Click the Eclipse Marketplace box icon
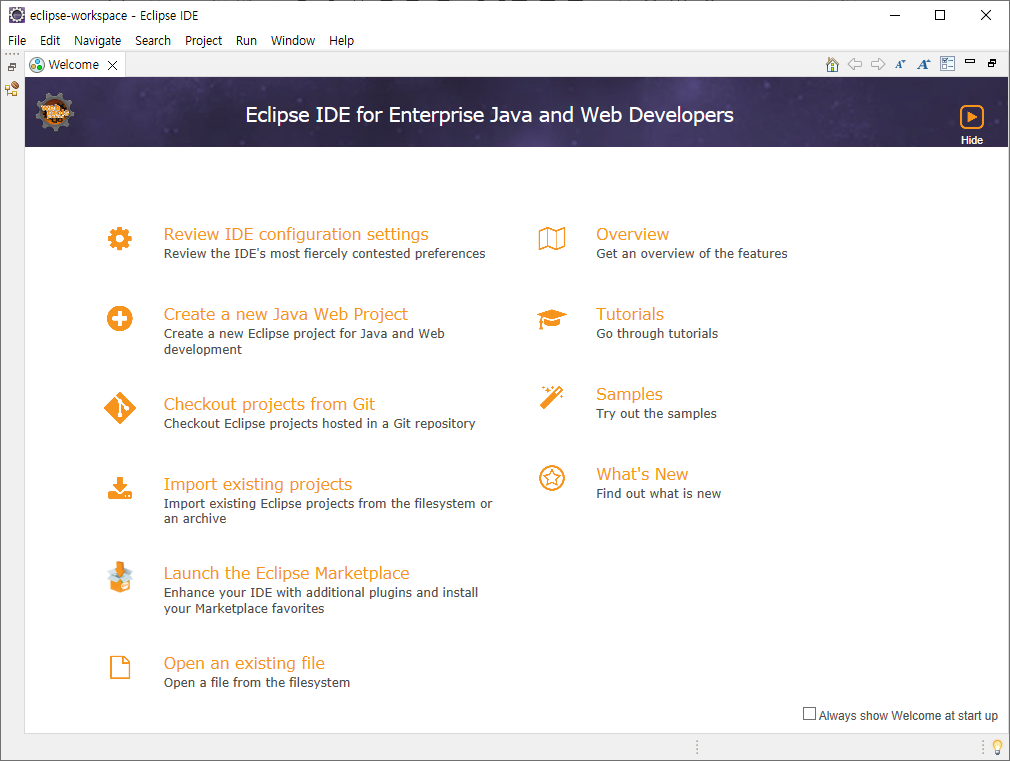The height and width of the screenshot is (761, 1010). pyautogui.click(x=120, y=577)
